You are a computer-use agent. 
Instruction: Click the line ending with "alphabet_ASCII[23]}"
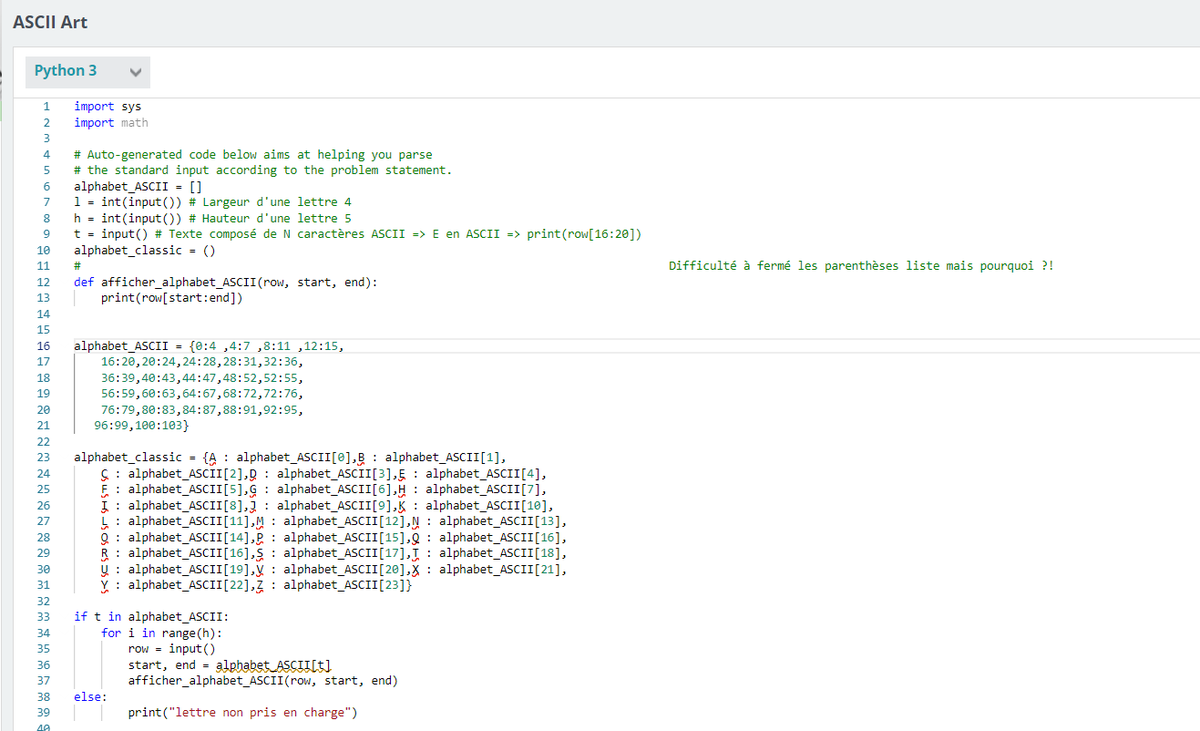257,584
